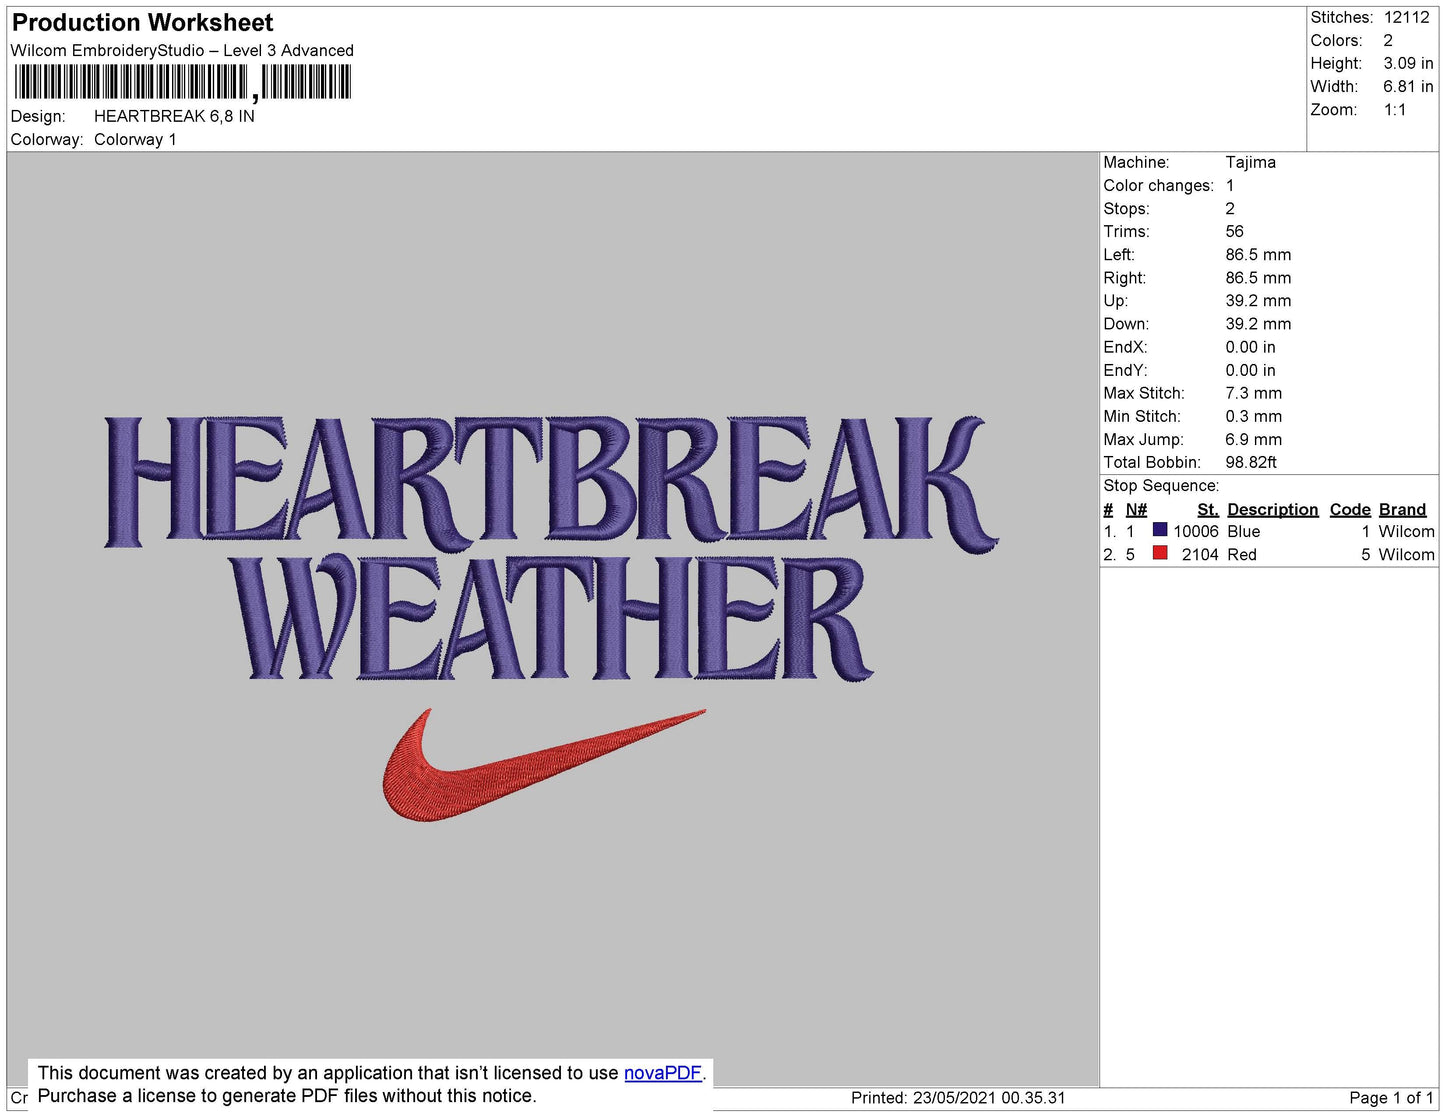Click 'Colorway 1' value

coord(135,139)
